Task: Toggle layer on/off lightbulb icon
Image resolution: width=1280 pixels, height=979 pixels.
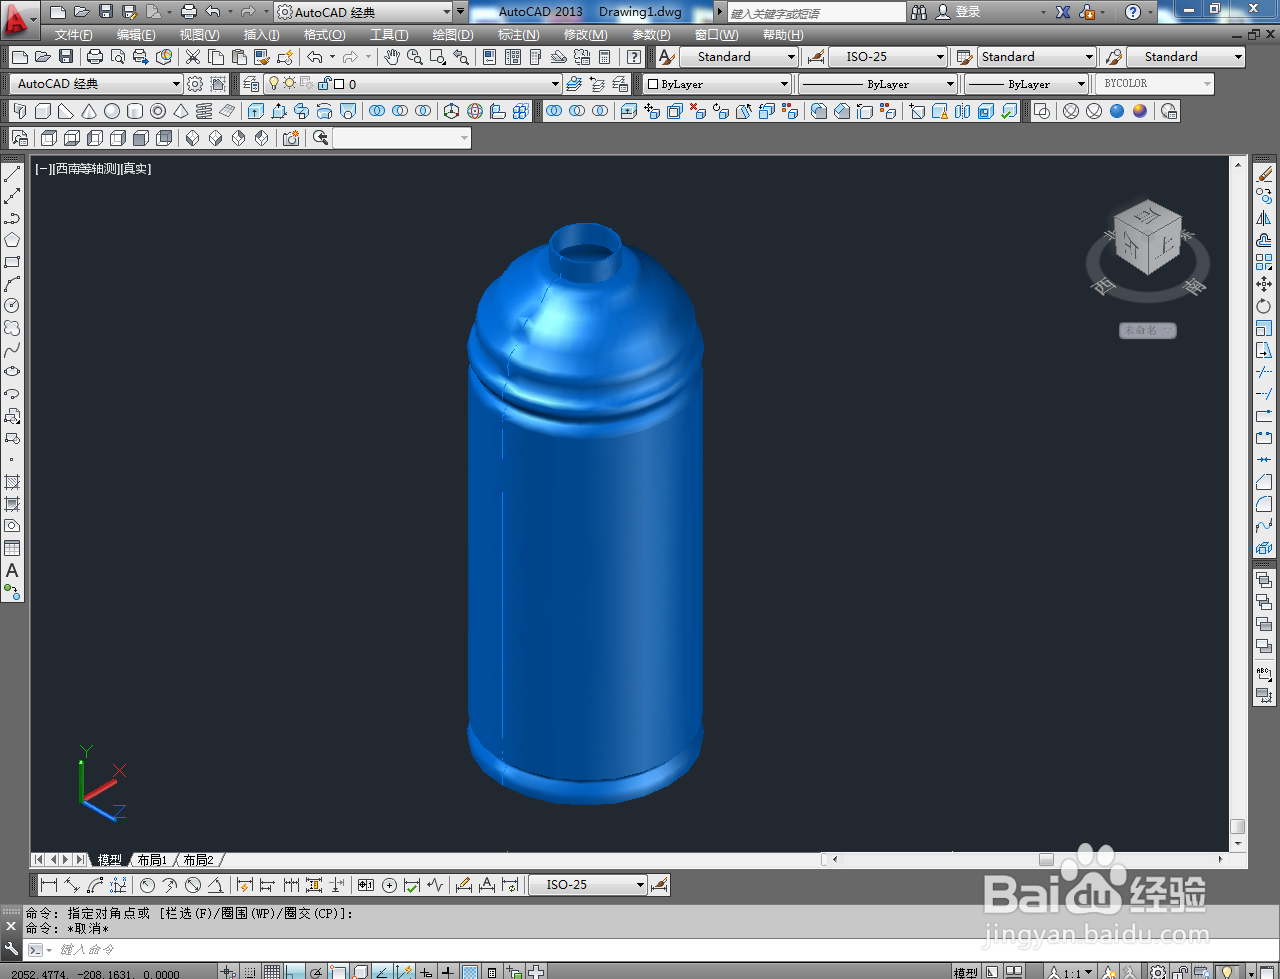Action: (x=273, y=84)
